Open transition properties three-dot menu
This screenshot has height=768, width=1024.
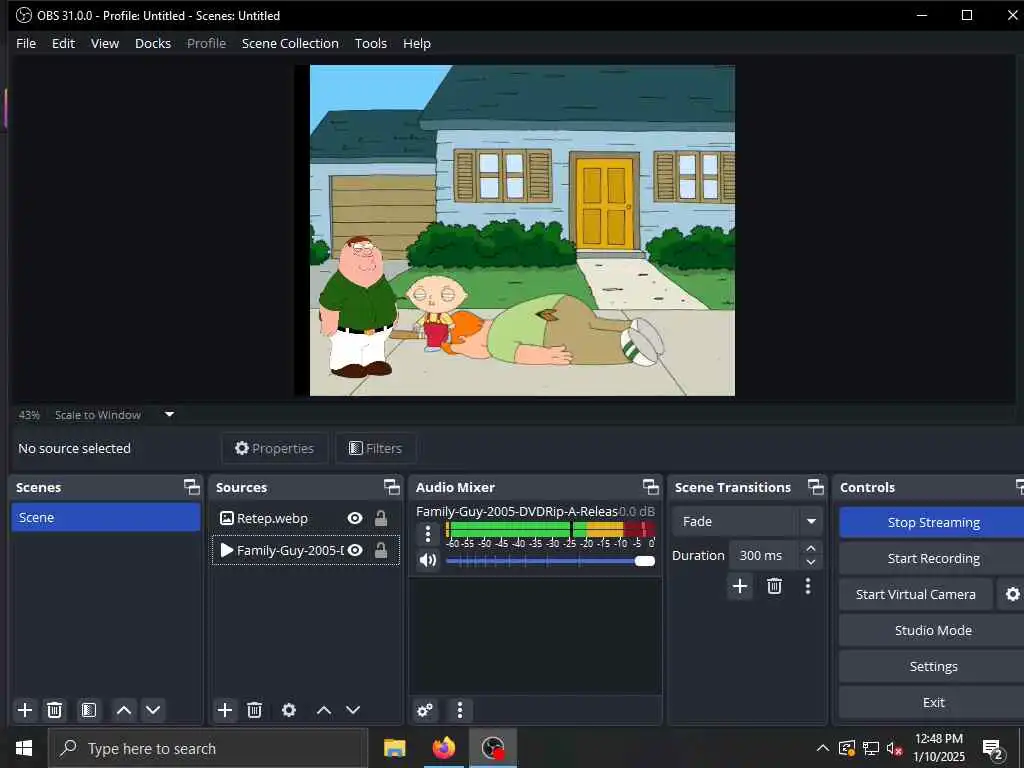(808, 586)
